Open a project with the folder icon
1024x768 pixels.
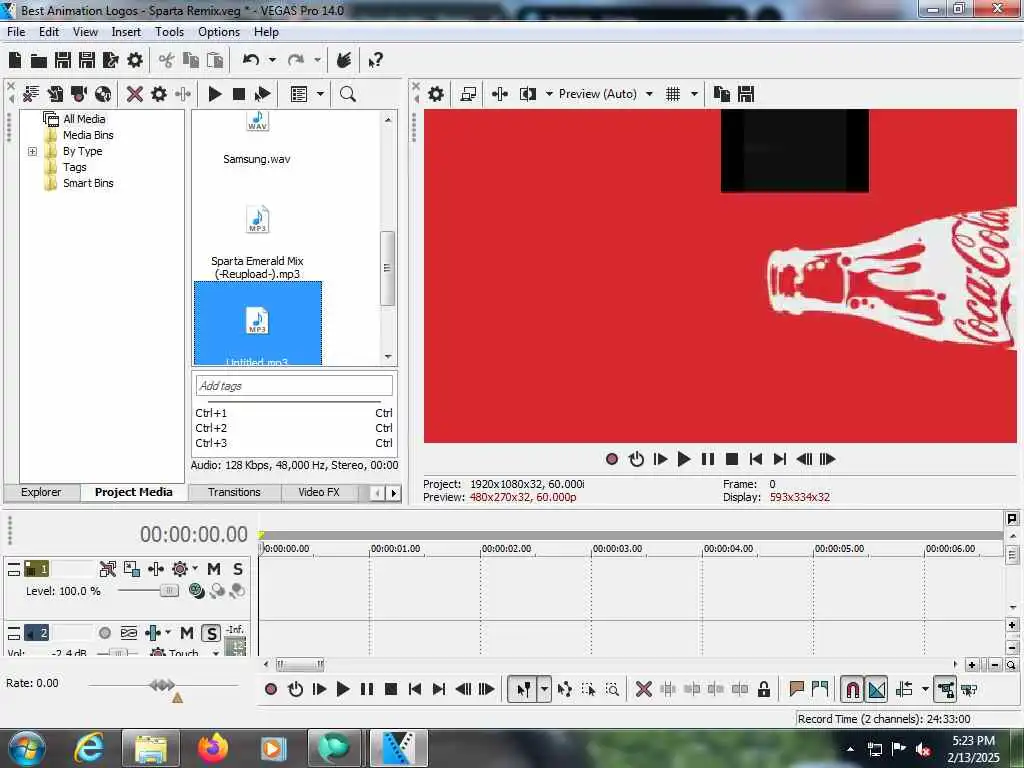tap(39, 61)
